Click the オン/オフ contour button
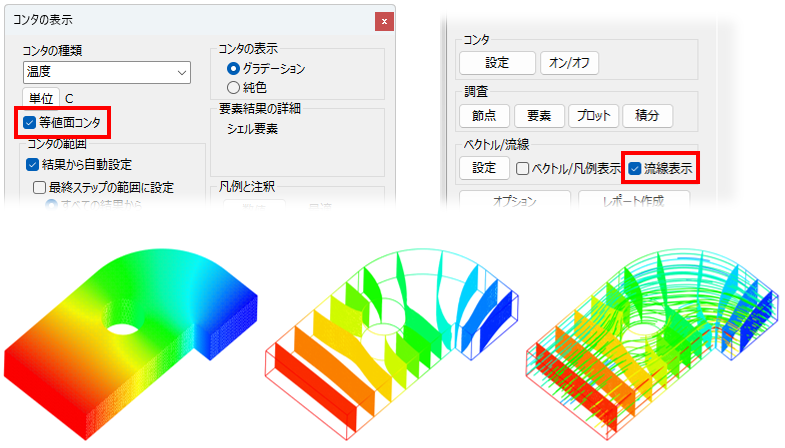Viewport: 785px width, 448px height. tap(569, 63)
